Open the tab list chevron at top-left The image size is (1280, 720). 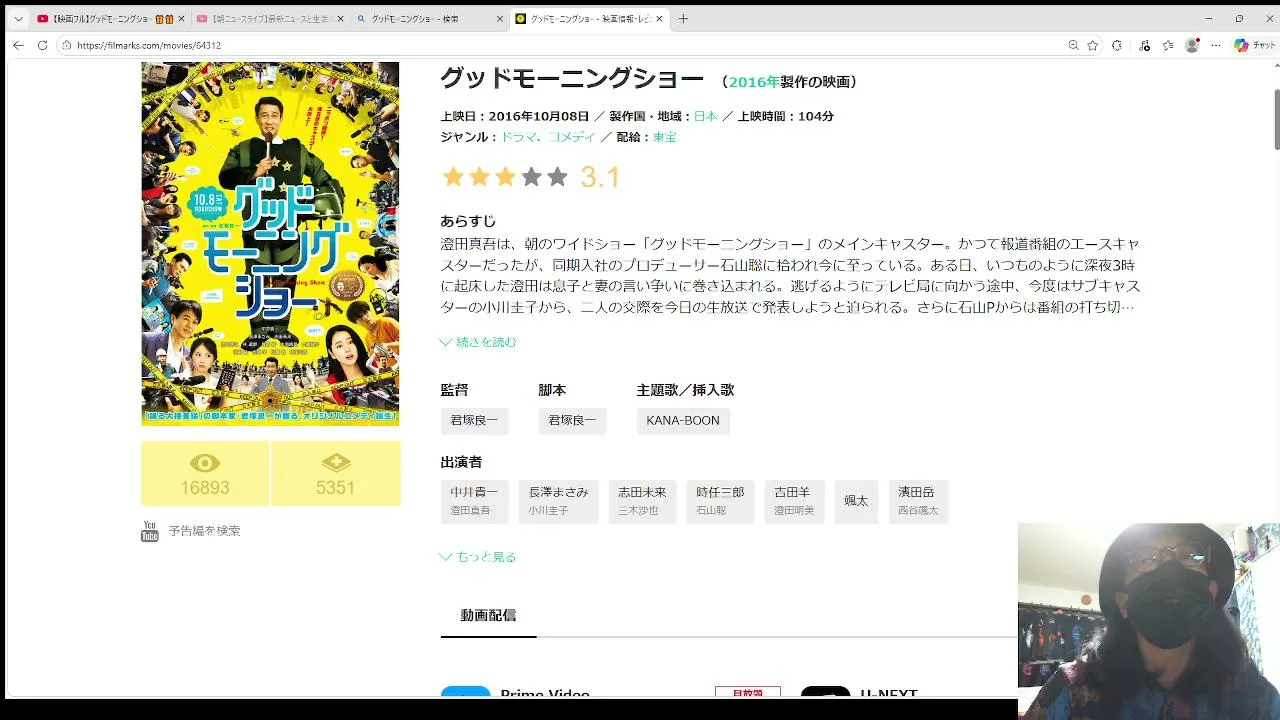coord(18,18)
